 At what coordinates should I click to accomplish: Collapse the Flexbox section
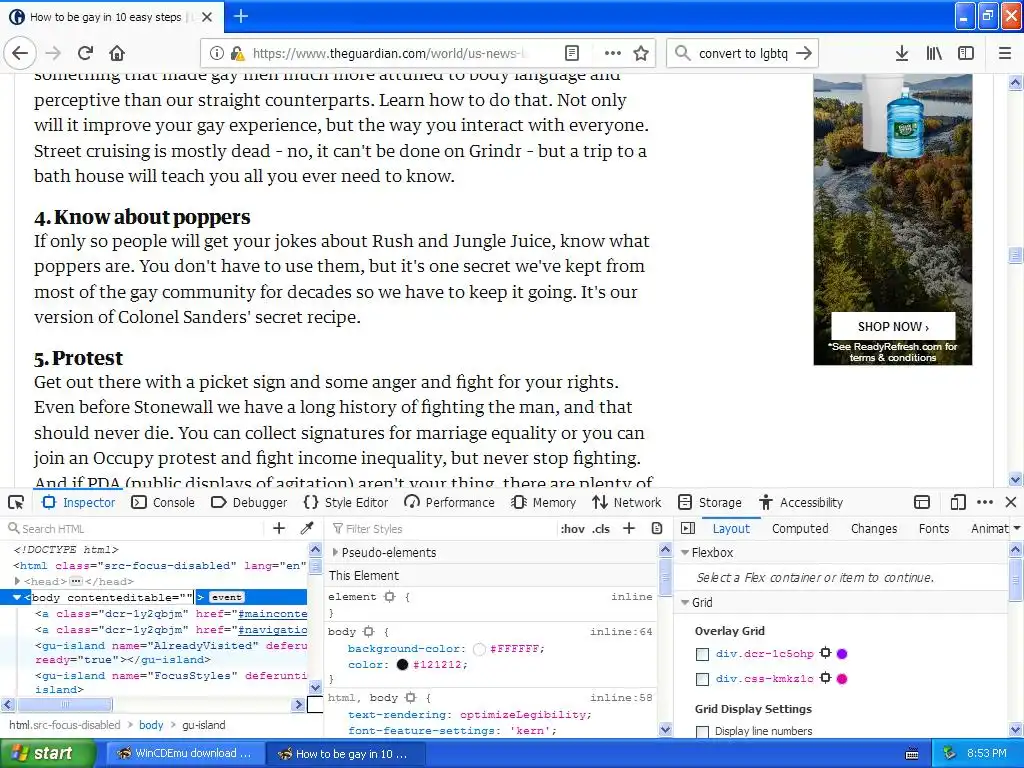pos(685,552)
